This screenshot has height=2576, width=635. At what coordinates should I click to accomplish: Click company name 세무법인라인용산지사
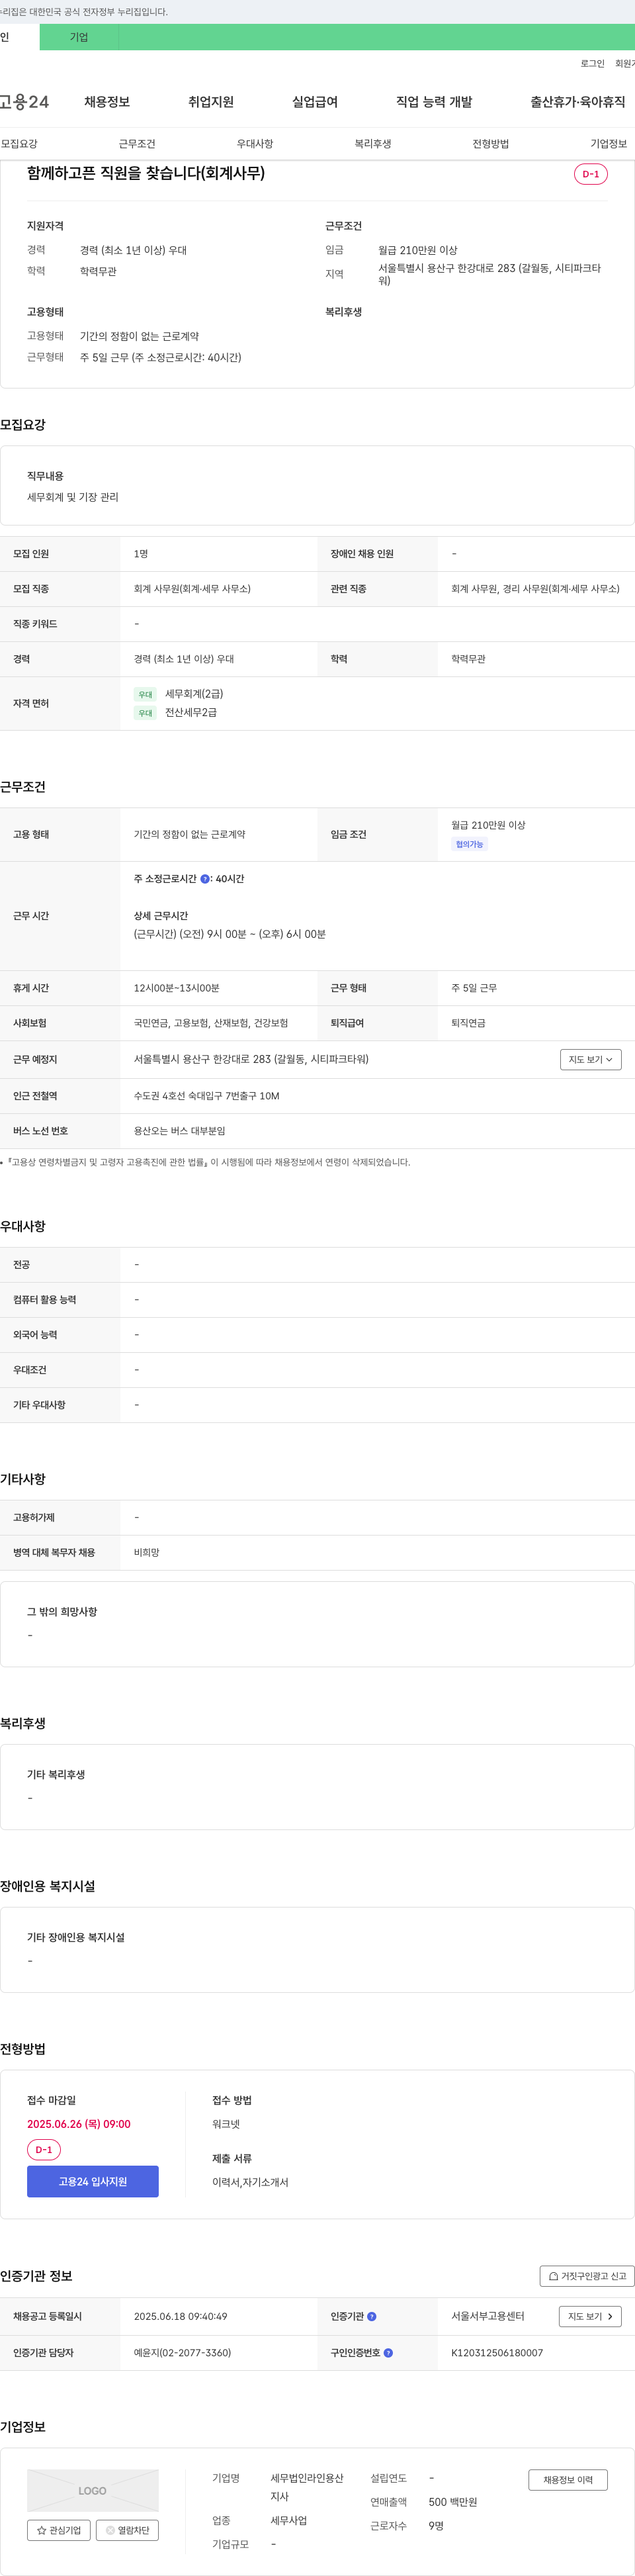(307, 2487)
